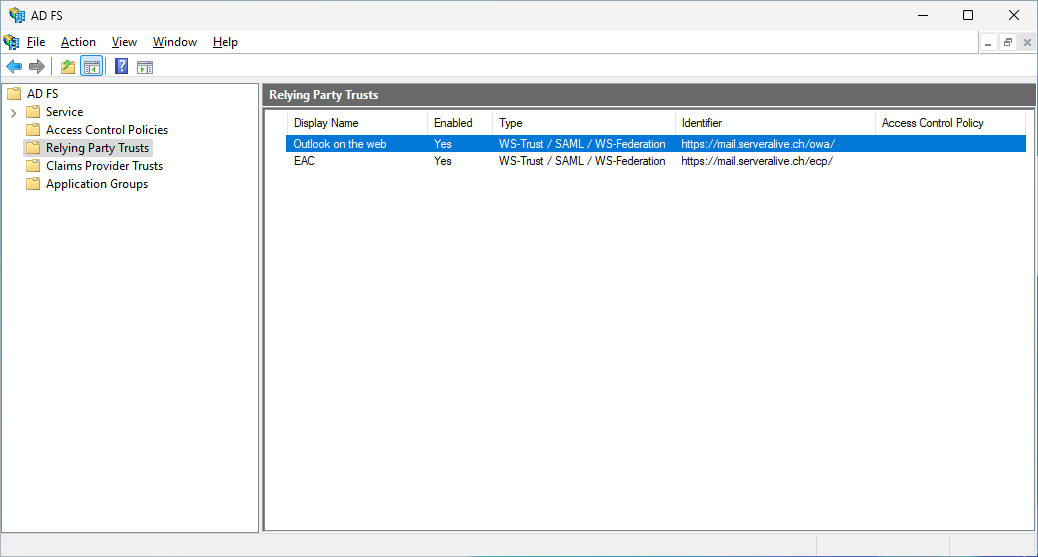
Task: Expand the Service tree node
Action: pyautogui.click(x=13, y=113)
